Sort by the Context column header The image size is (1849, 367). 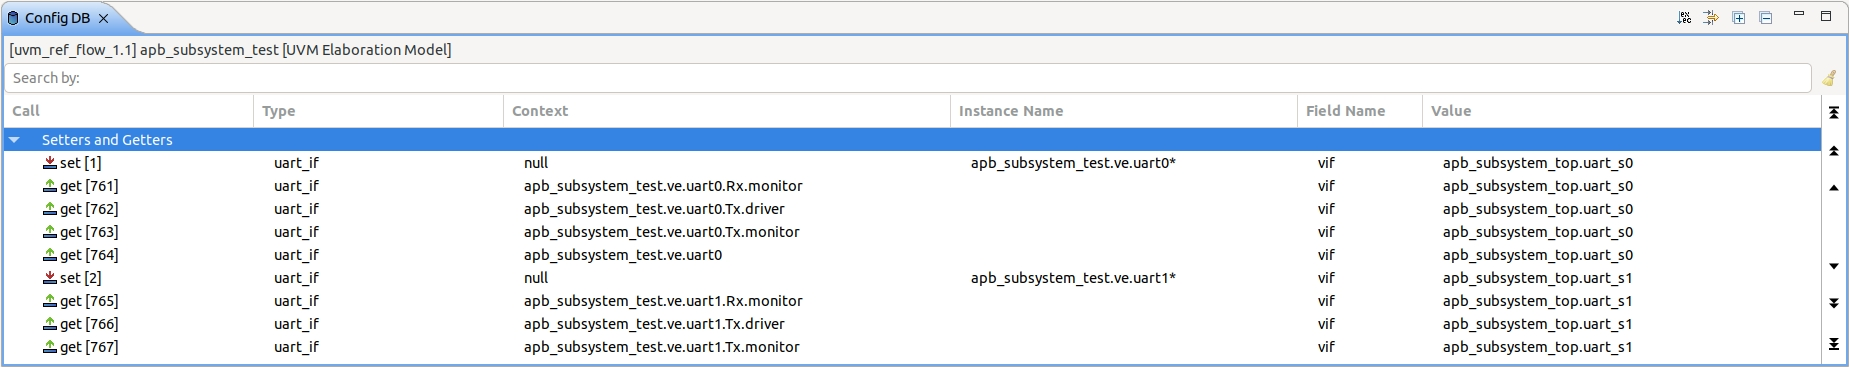(726, 111)
